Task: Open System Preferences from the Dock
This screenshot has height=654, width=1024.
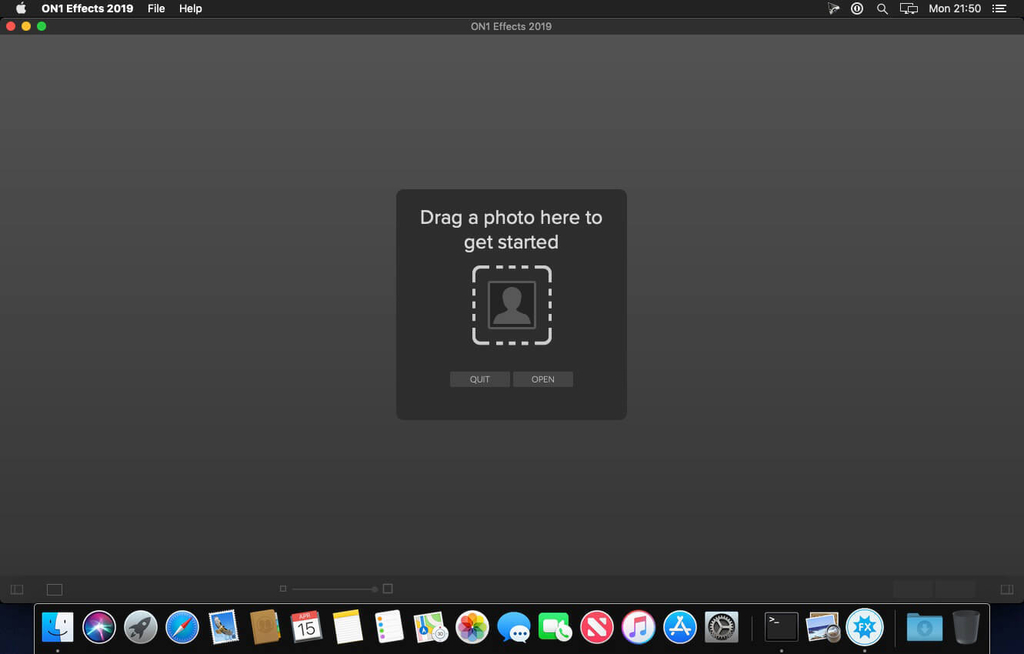Action: (721, 627)
